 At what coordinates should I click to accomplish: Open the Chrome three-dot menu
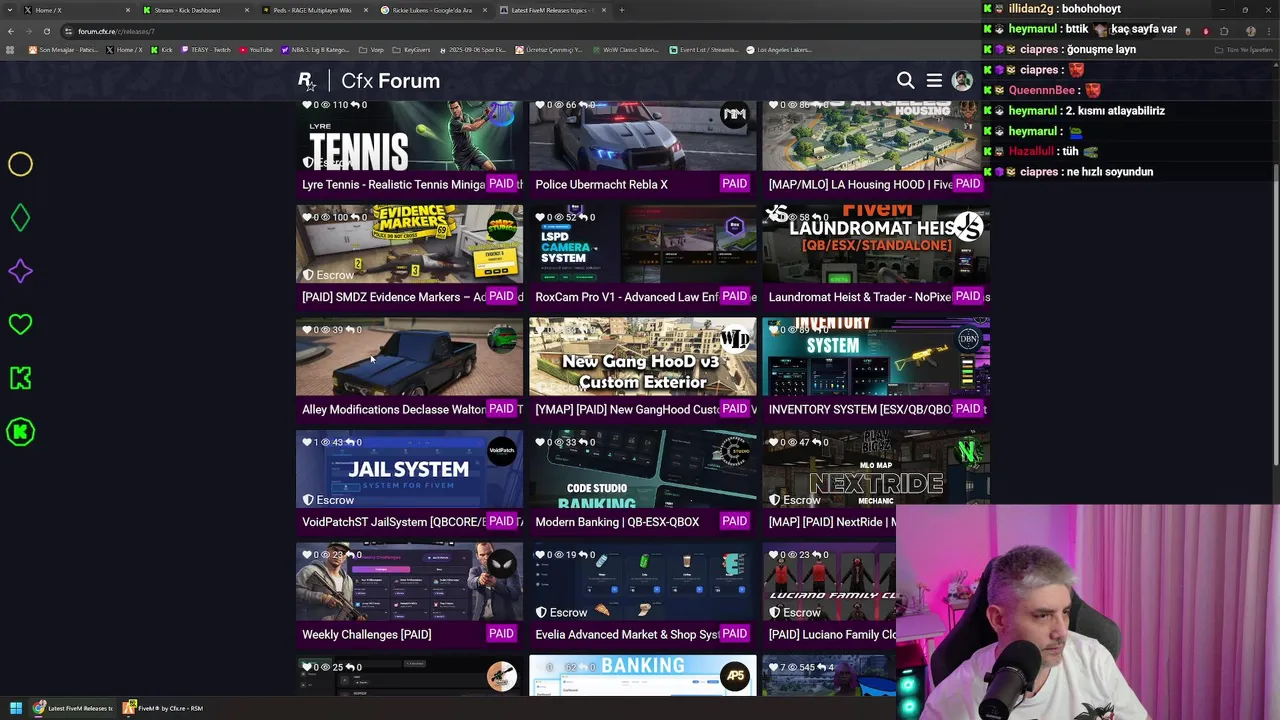(x=1270, y=31)
